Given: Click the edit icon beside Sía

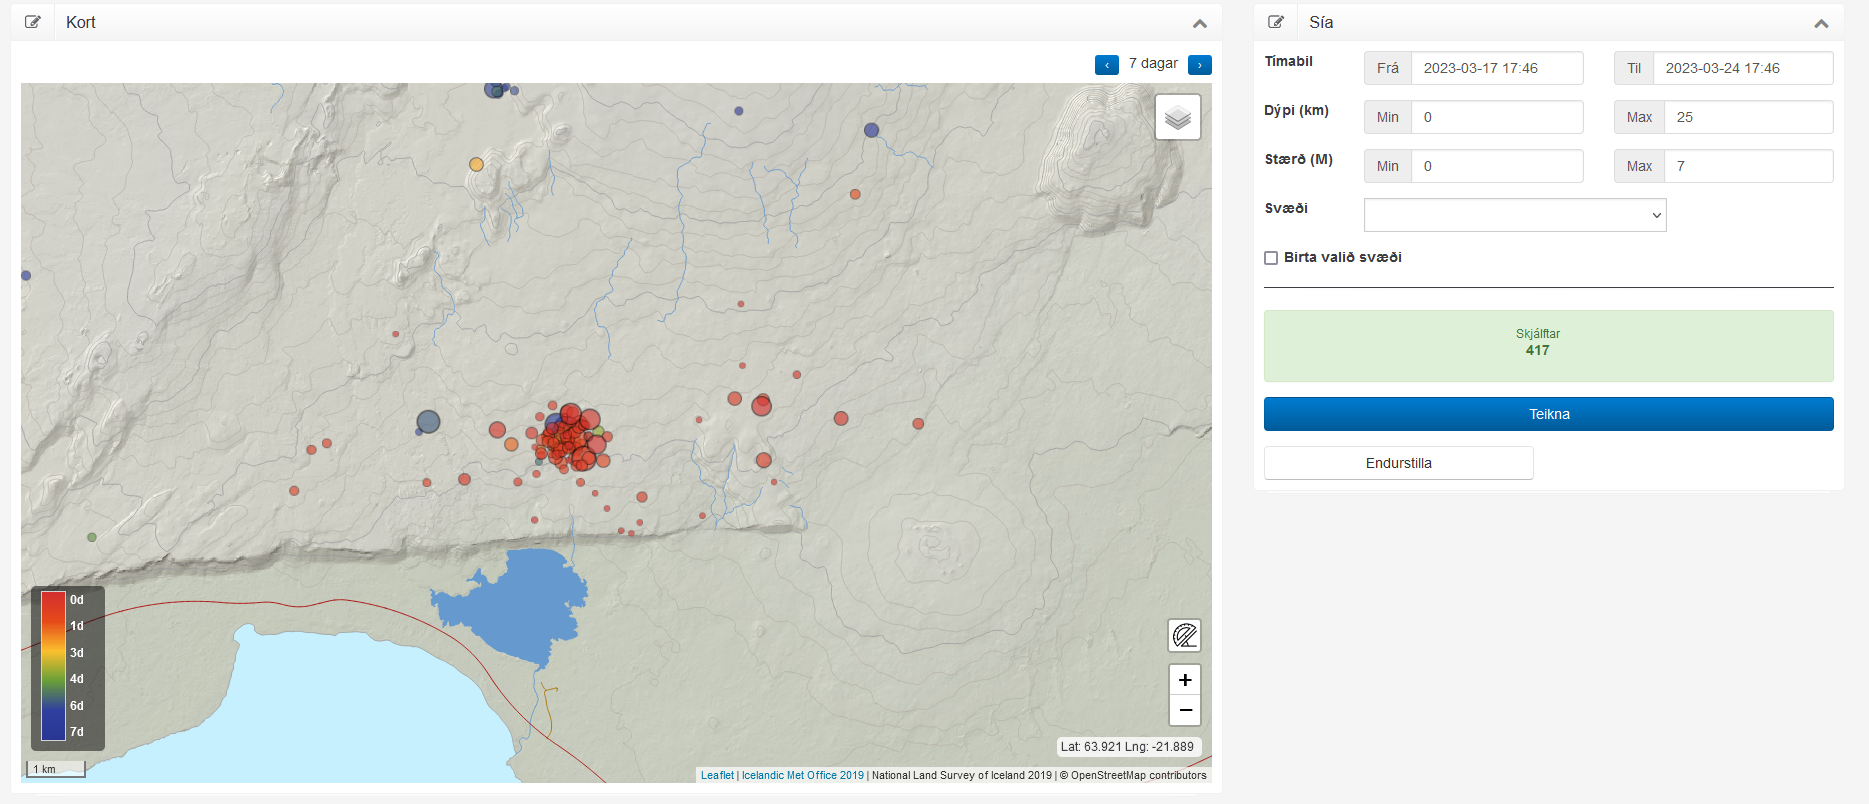Looking at the screenshot, I should click(1276, 22).
